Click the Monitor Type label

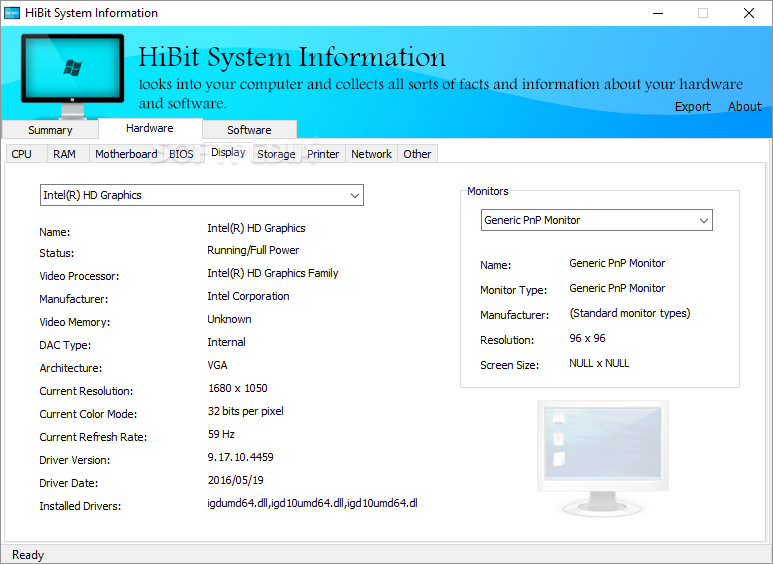click(x=514, y=290)
